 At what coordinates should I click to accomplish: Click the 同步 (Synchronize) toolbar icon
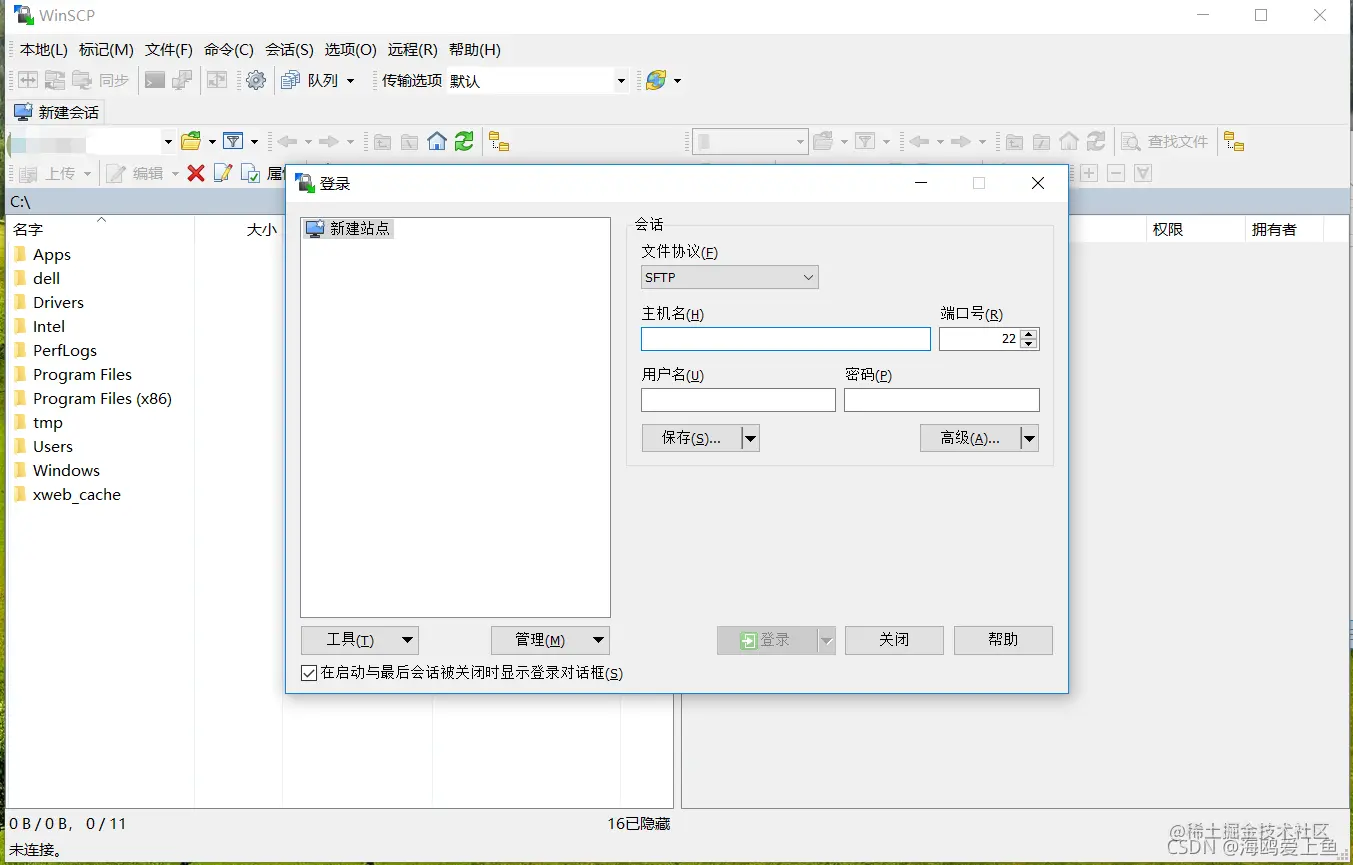114,80
